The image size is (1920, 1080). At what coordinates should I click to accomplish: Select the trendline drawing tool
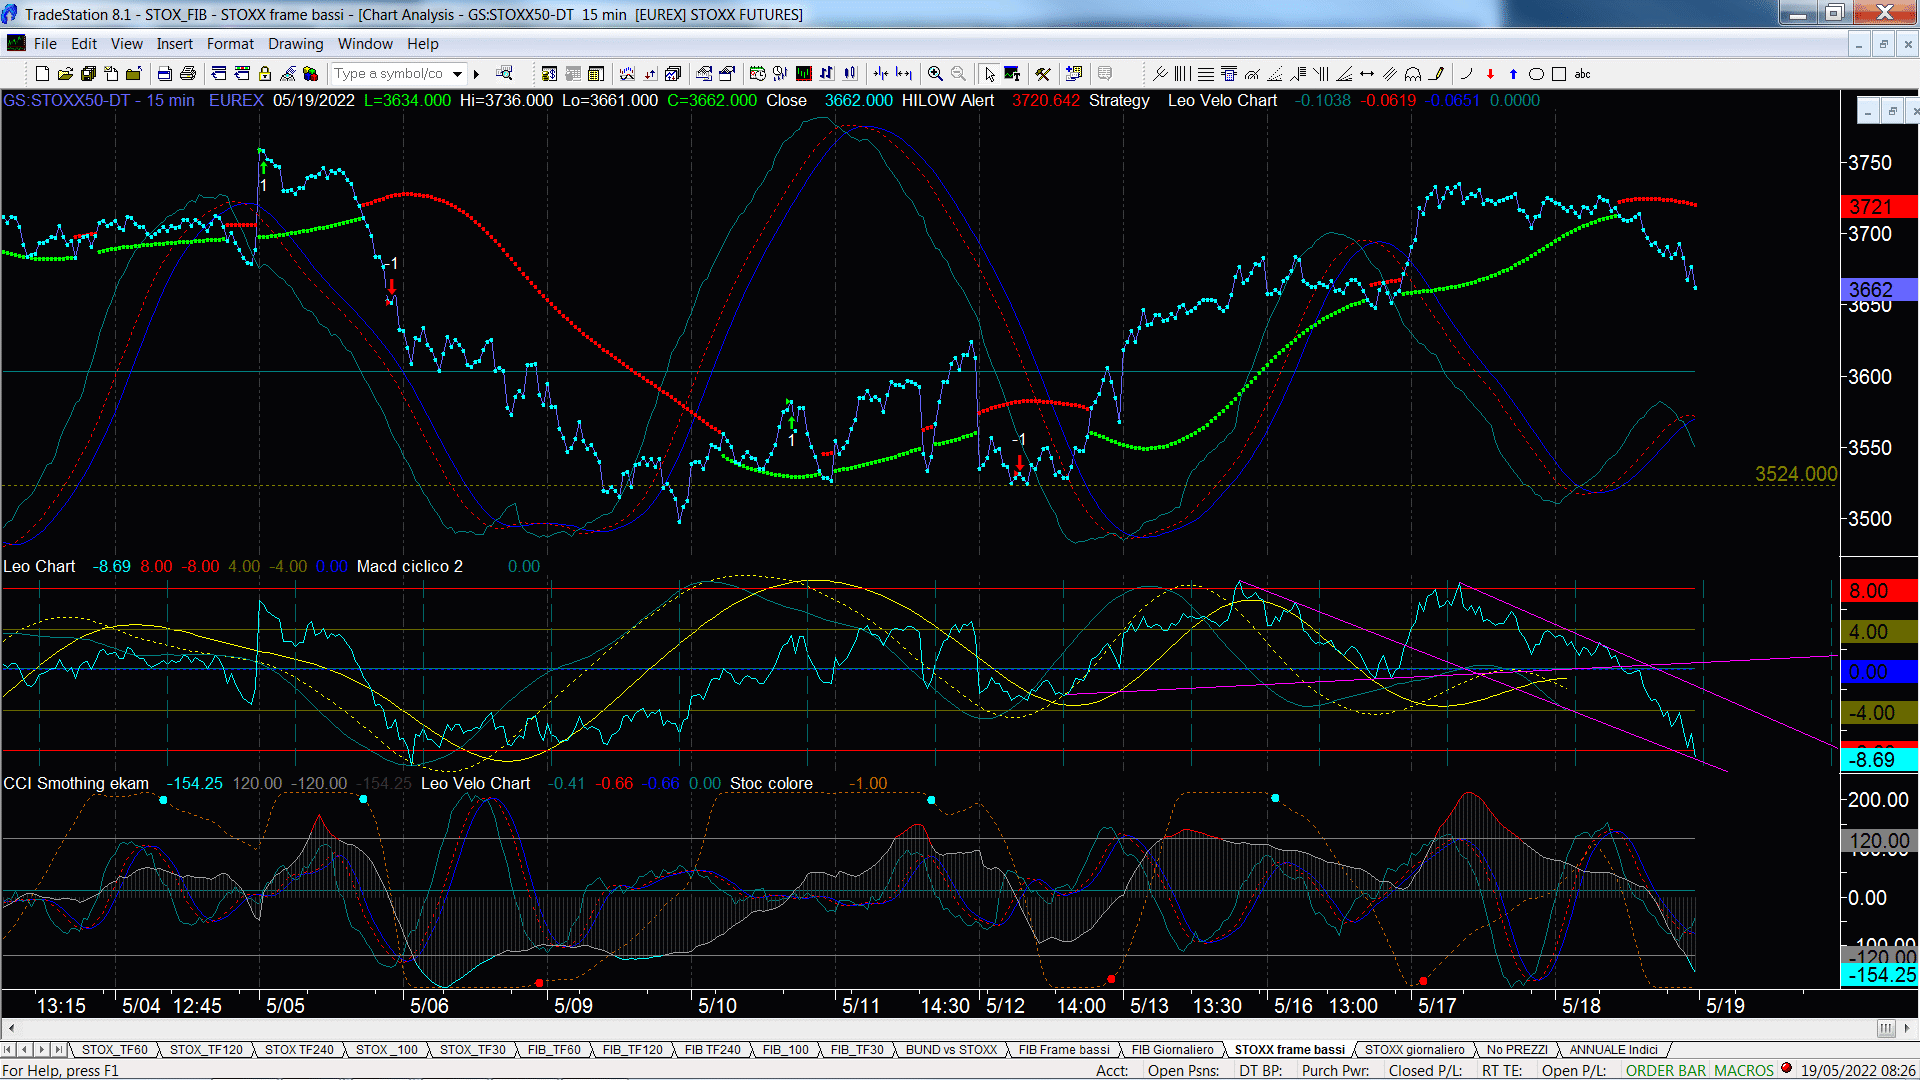tap(1160, 74)
